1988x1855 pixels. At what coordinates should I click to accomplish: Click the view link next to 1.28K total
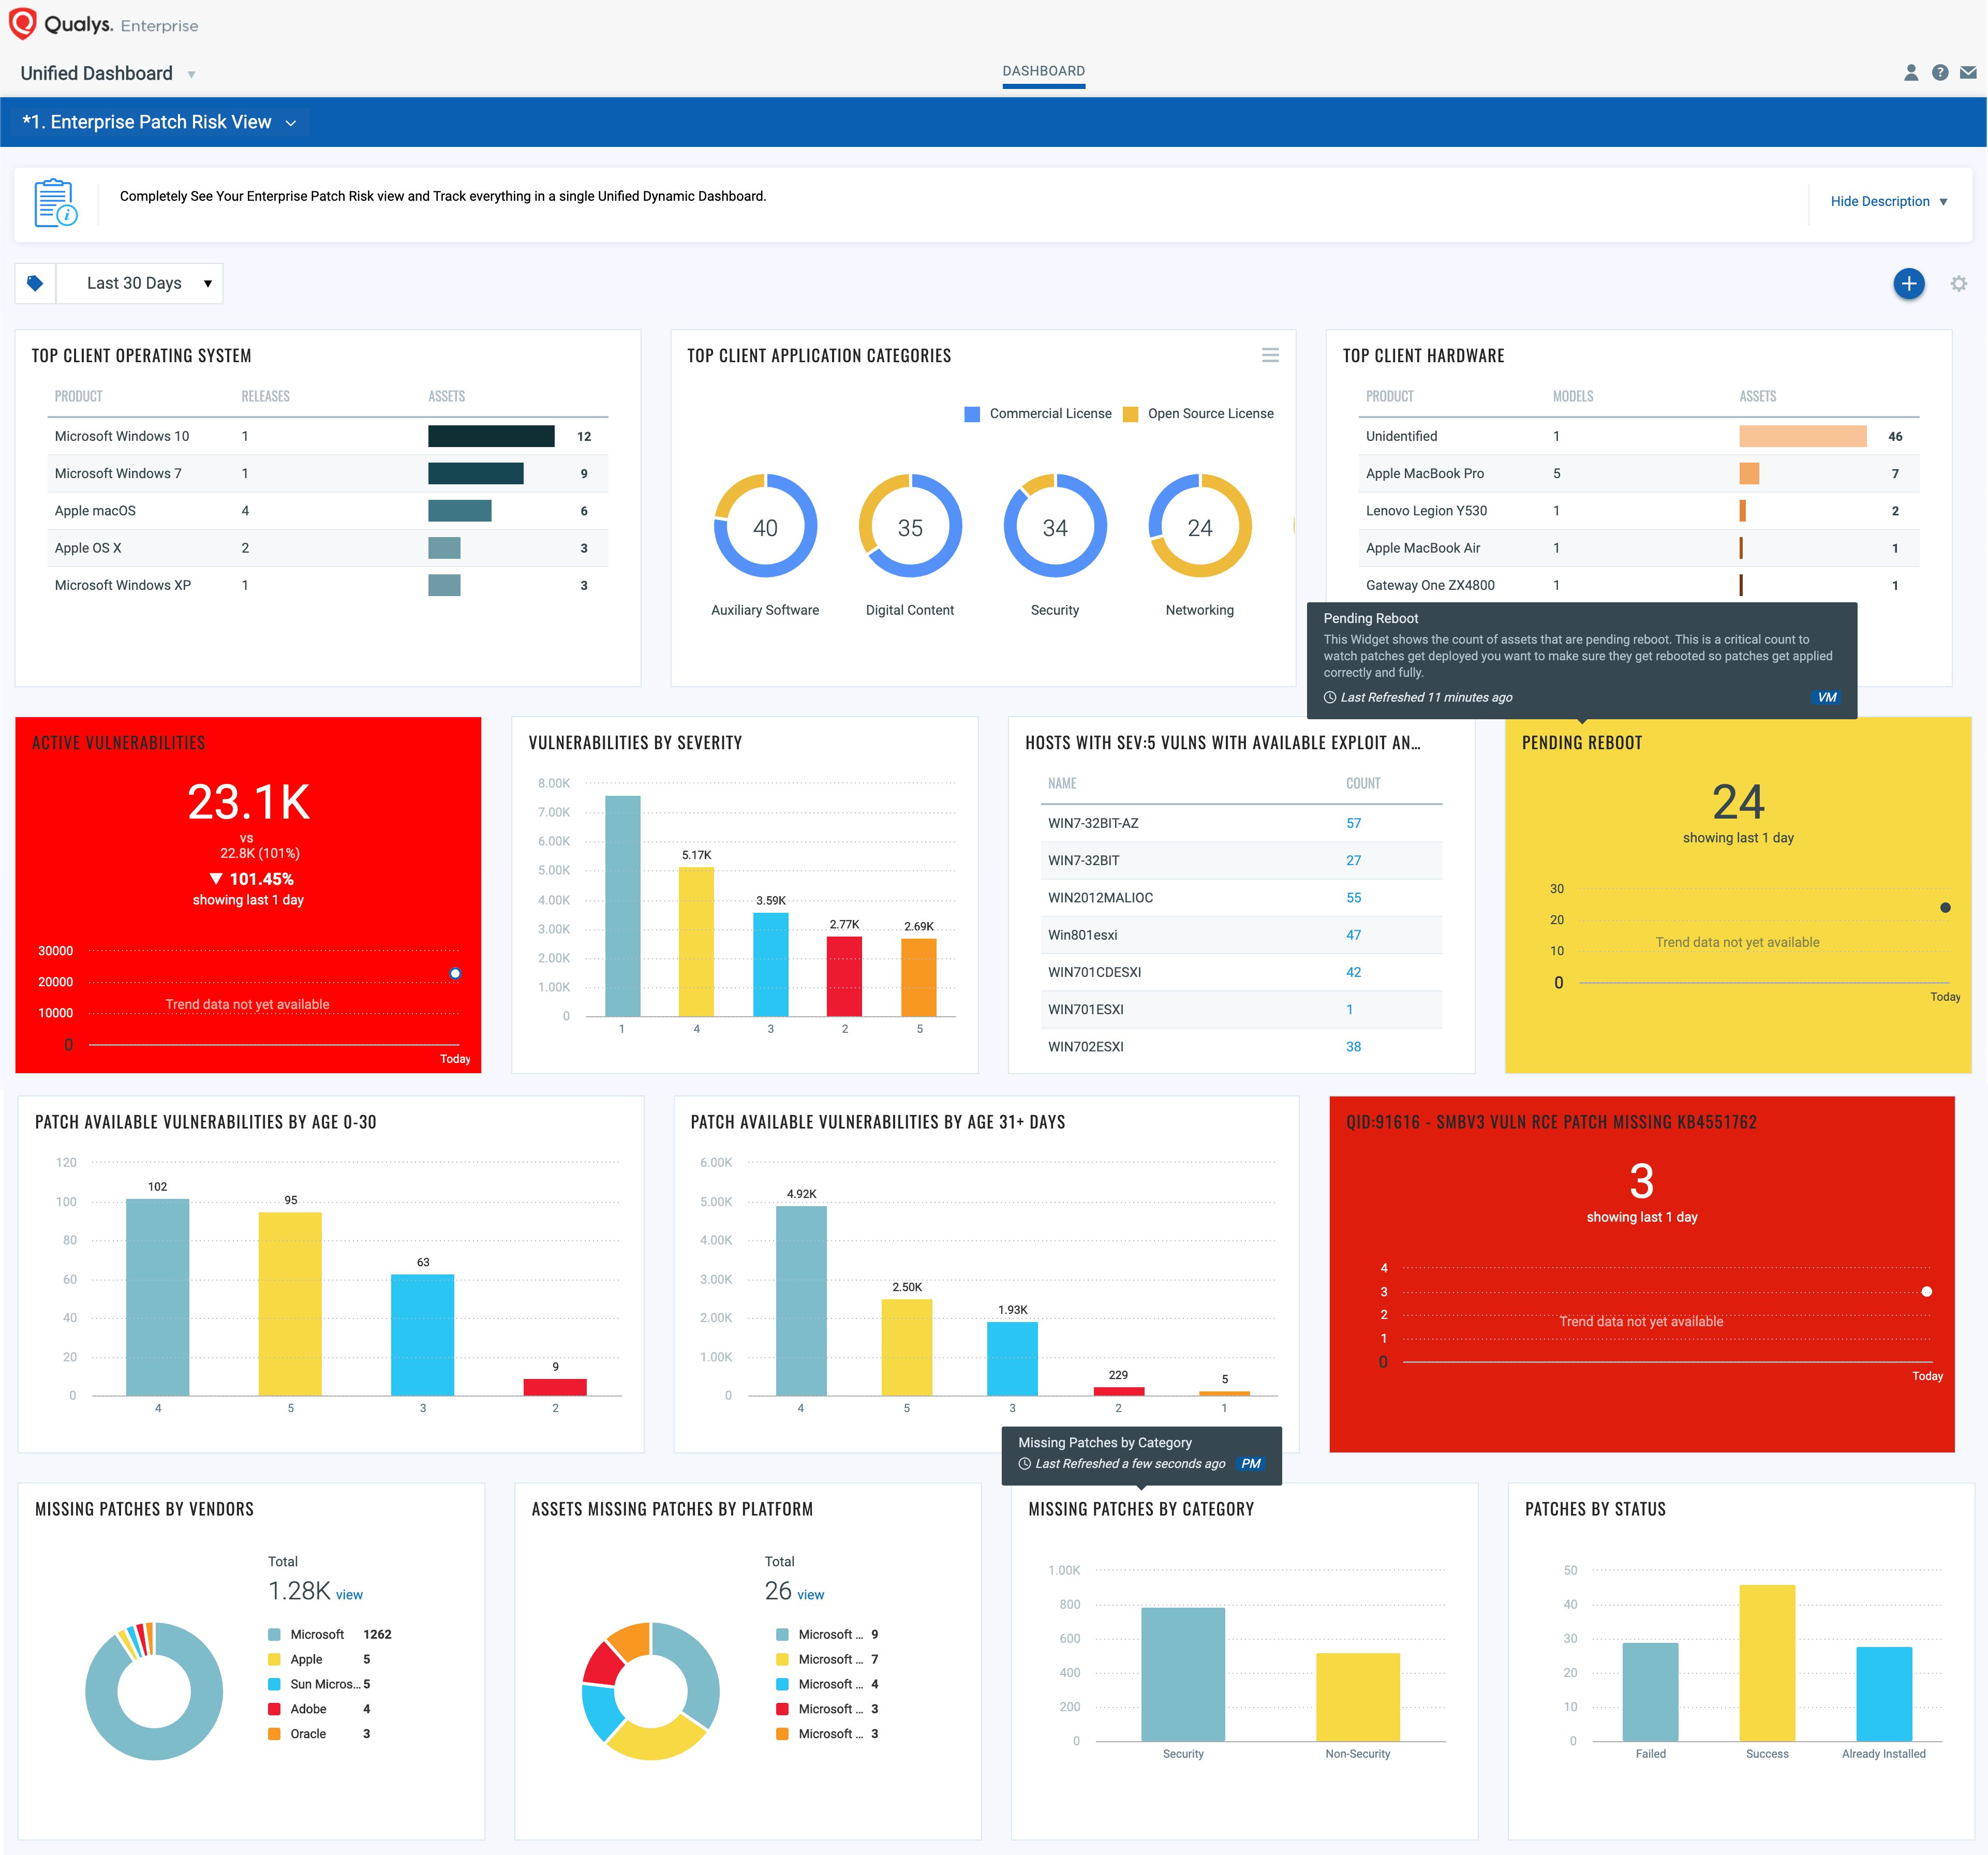[349, 1594]
